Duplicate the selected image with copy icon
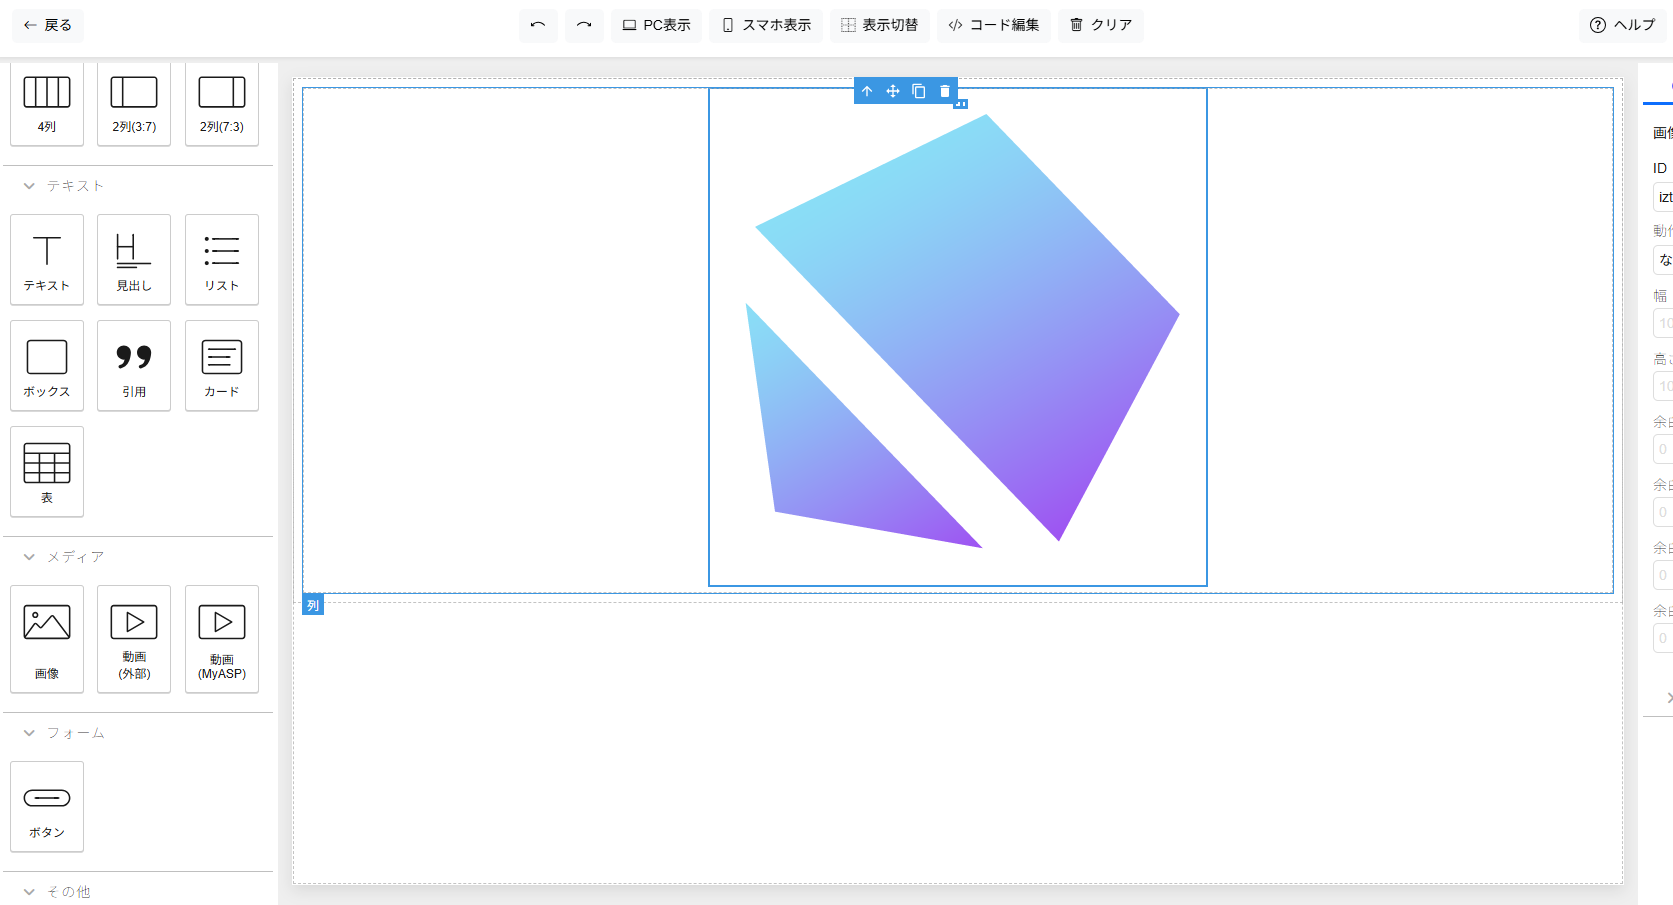 [x=919, y=91]
